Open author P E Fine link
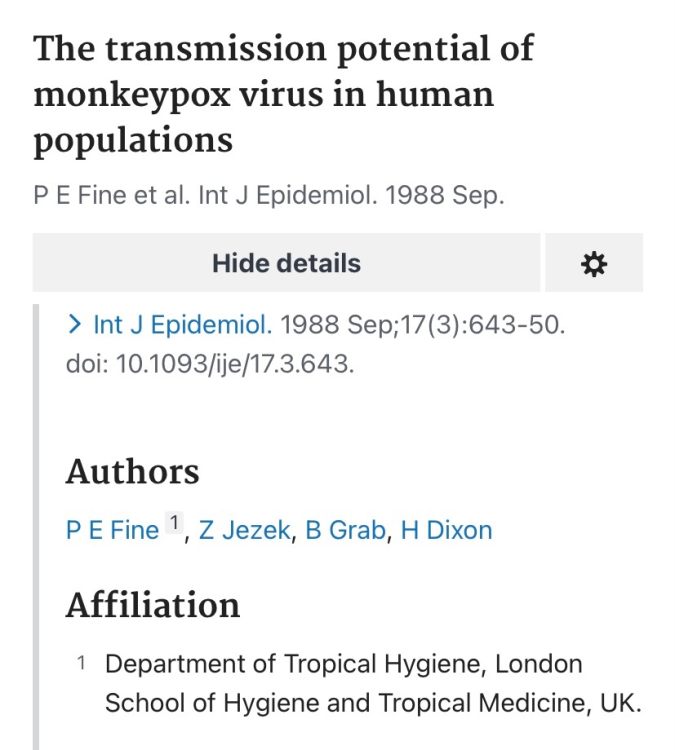The height and width of the screenshot is (750, 675). coord(112,530)
